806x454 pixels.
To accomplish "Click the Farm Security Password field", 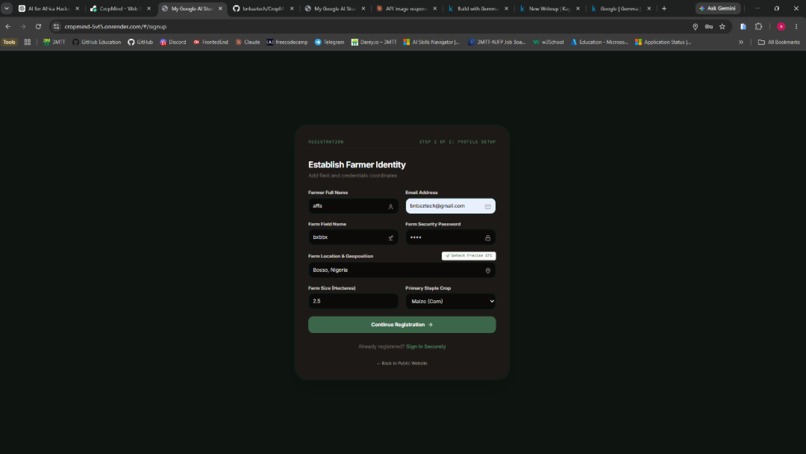I will point(450,238).
